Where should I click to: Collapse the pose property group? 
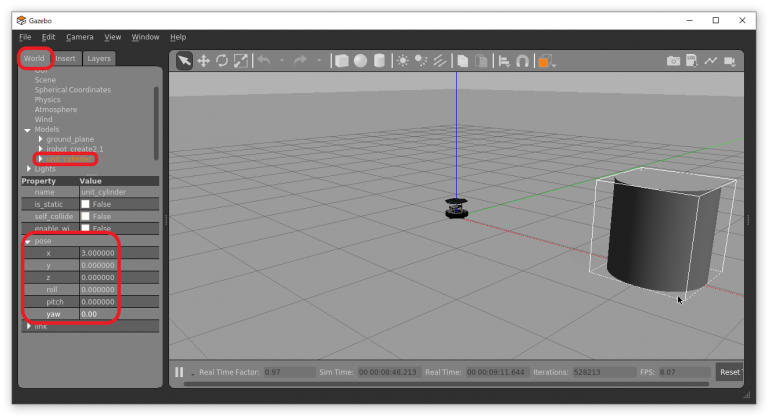tap(28, 241)
